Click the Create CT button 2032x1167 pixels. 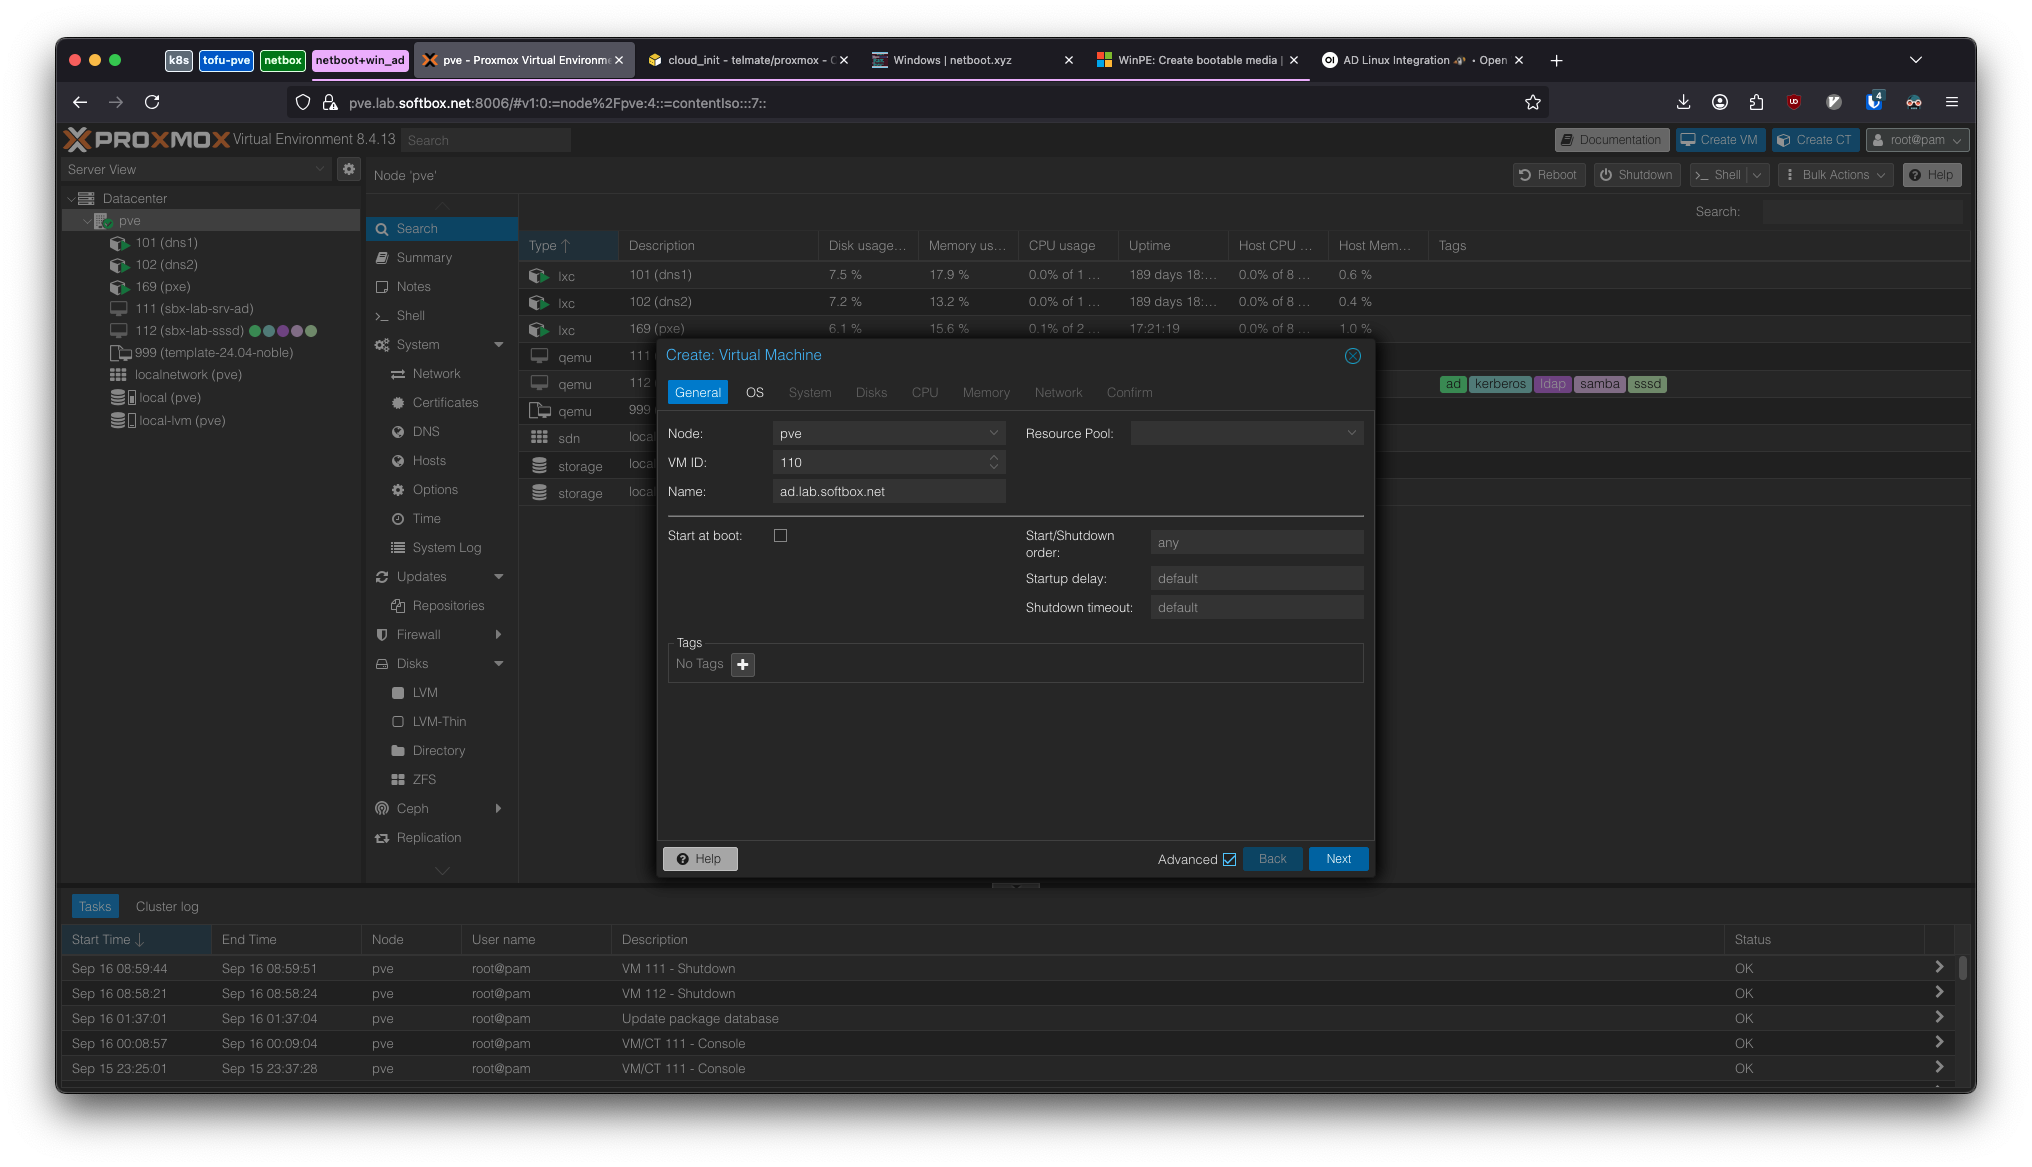(1815, 139)
